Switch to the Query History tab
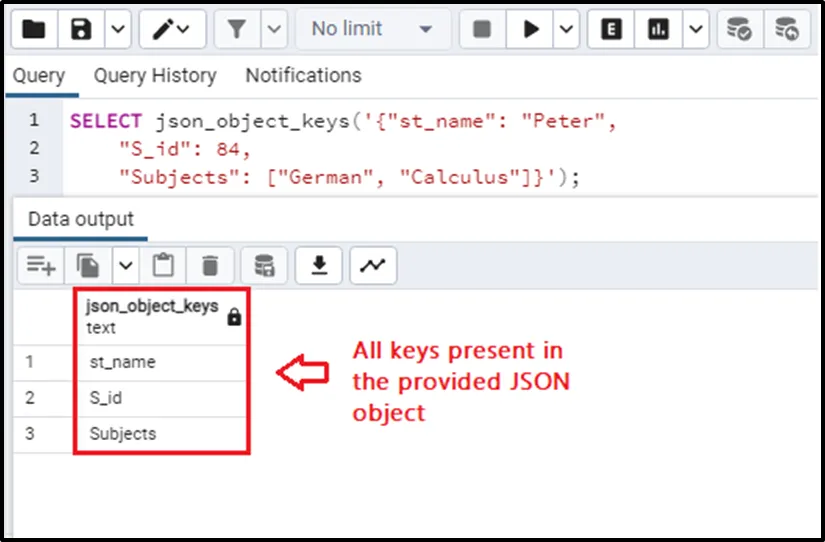This screenshot has height=542, width=825. click(155, 76)
